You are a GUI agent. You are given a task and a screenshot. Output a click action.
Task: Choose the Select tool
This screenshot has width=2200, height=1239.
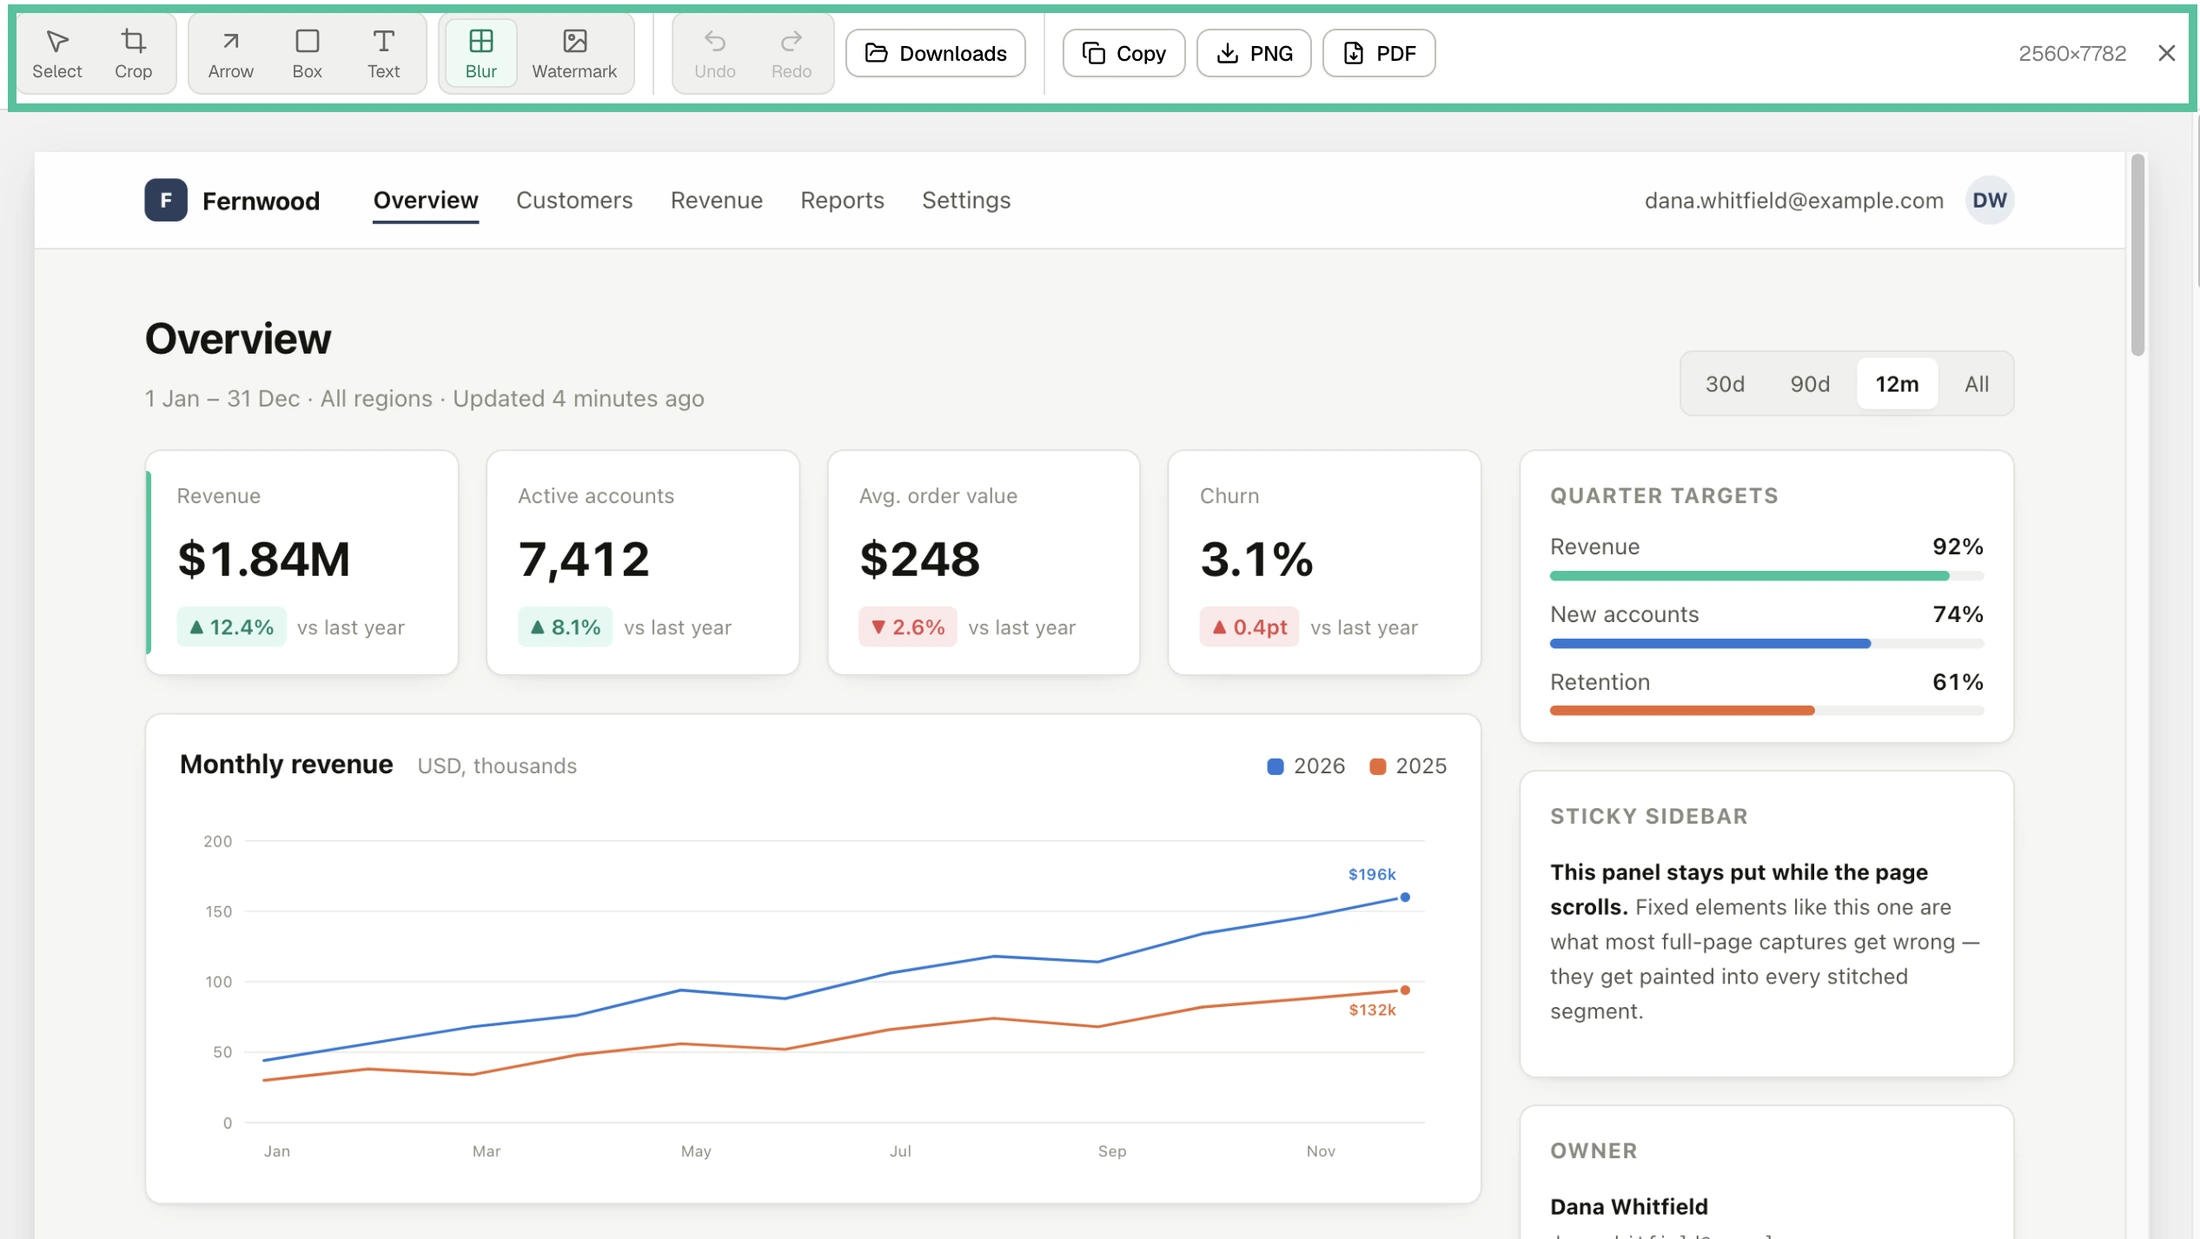click(57, 53)
